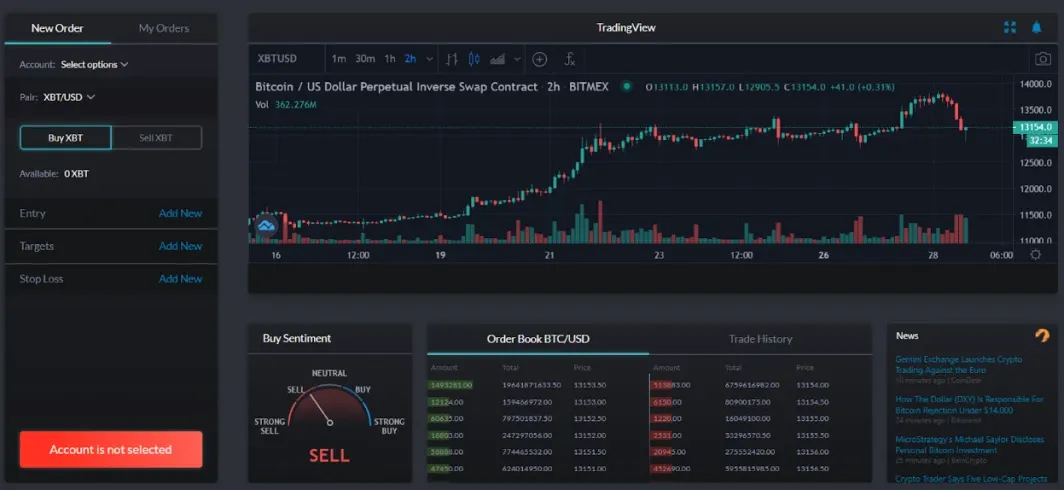Click the blue cloud logo on the chart

pos(266,224)
